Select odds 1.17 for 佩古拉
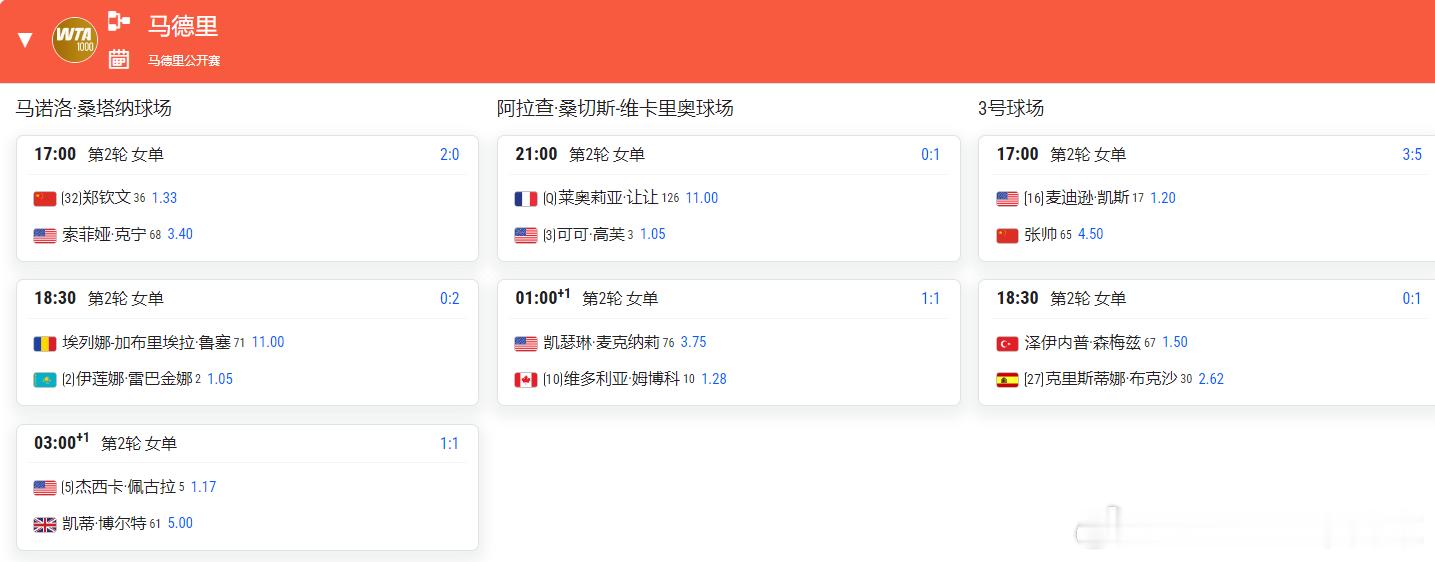The height and width of the screenshot is (562, 1435). (x=204, y=487)
